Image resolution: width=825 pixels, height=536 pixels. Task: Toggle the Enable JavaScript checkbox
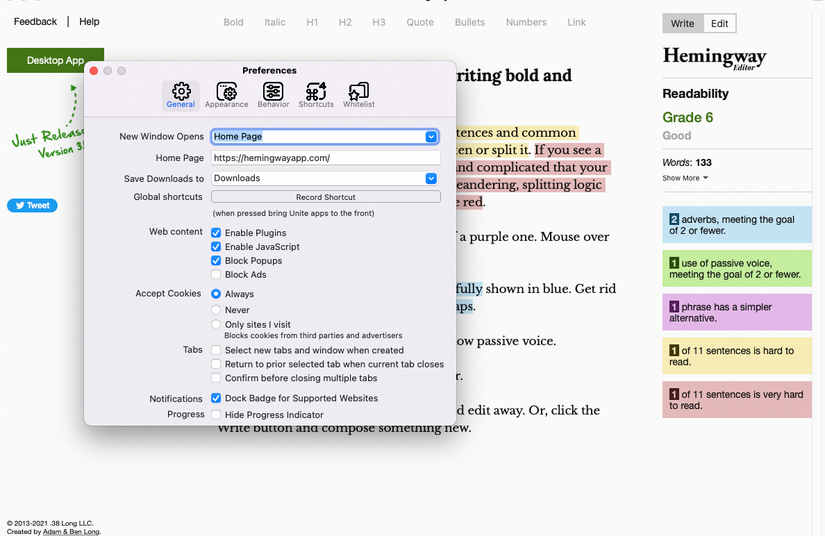coord(216,246)
